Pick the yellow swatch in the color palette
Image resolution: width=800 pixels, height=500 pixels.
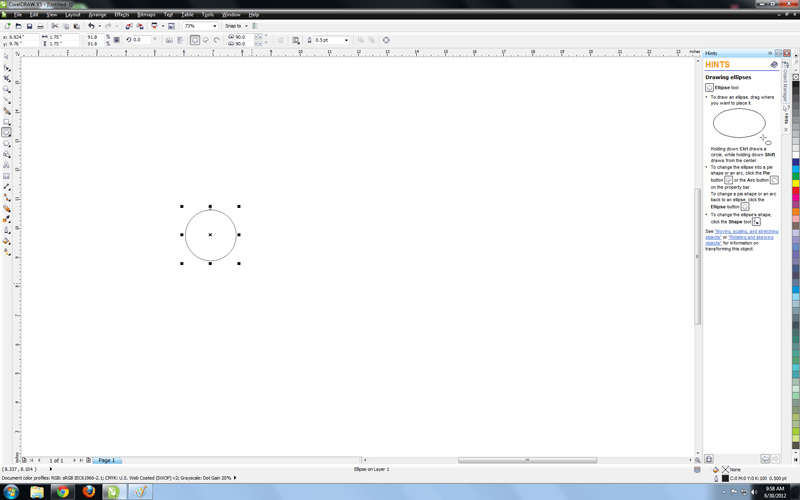pos(795,183)
